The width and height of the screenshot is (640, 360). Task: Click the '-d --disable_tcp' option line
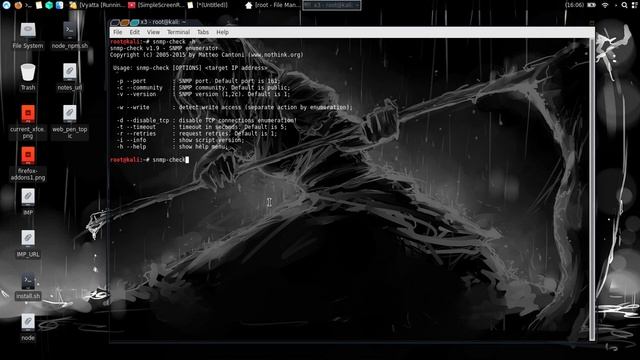pos(207,120)
